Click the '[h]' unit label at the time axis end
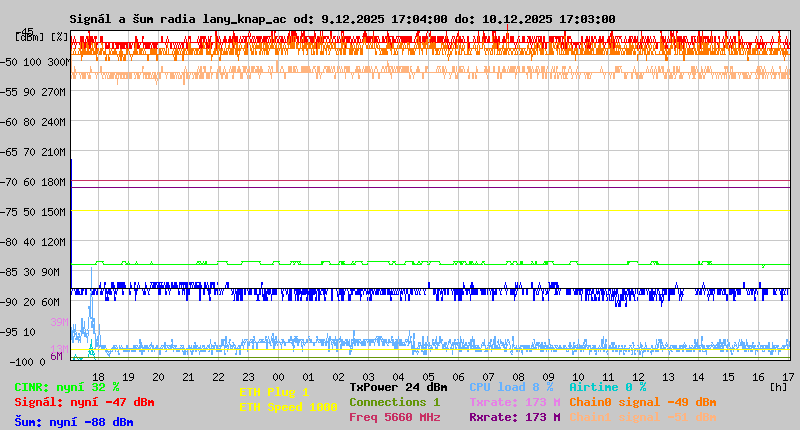Viewport: 800px width, 430px height. tap(779, 386)
